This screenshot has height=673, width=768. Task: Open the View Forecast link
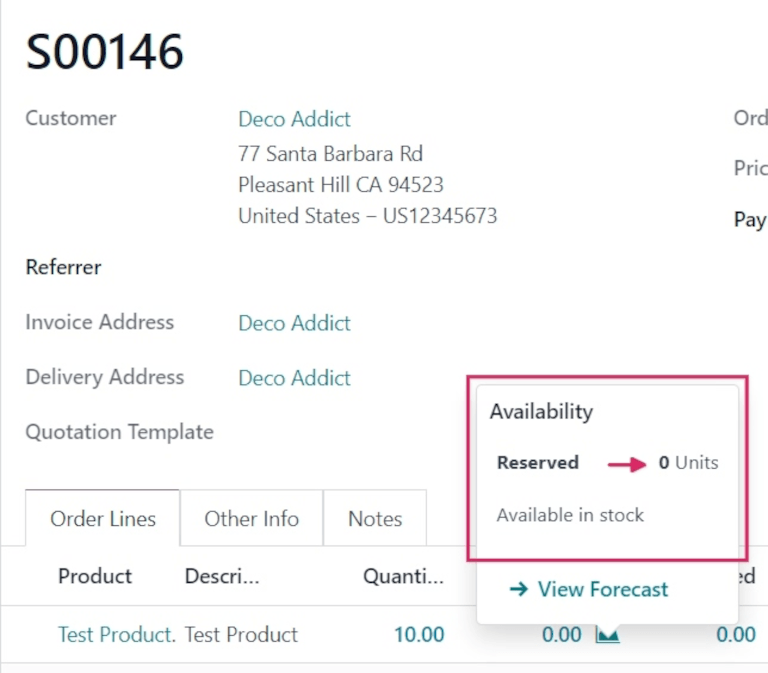coord(588,589)
